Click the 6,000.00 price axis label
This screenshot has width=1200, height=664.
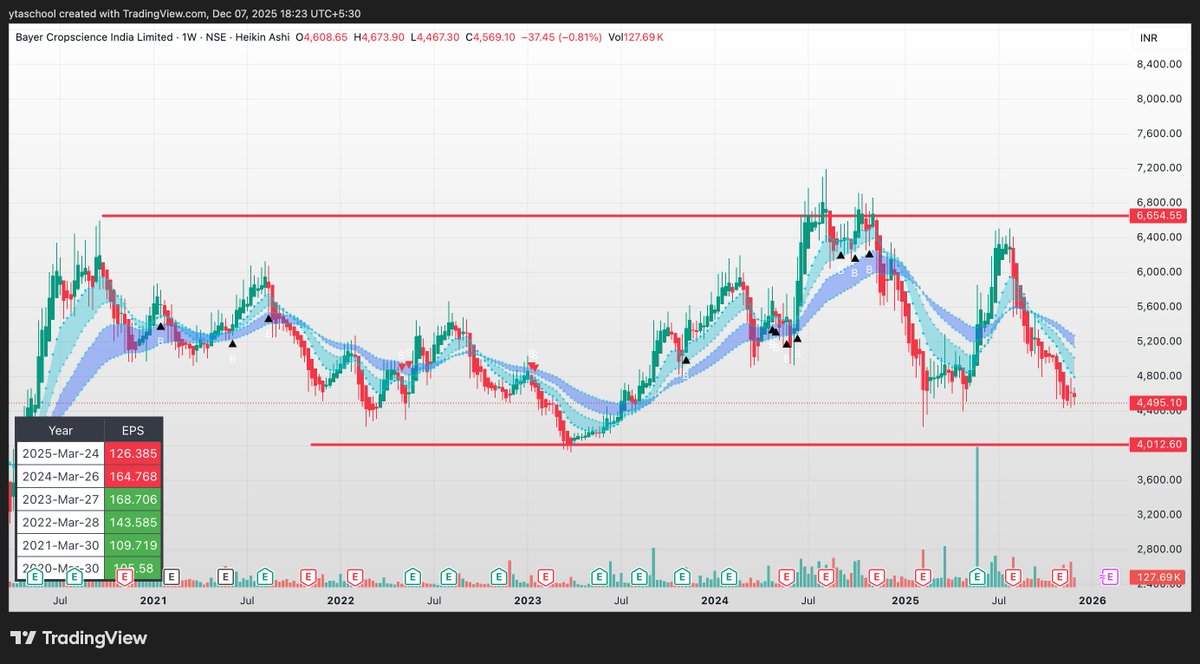[1158, 272]
